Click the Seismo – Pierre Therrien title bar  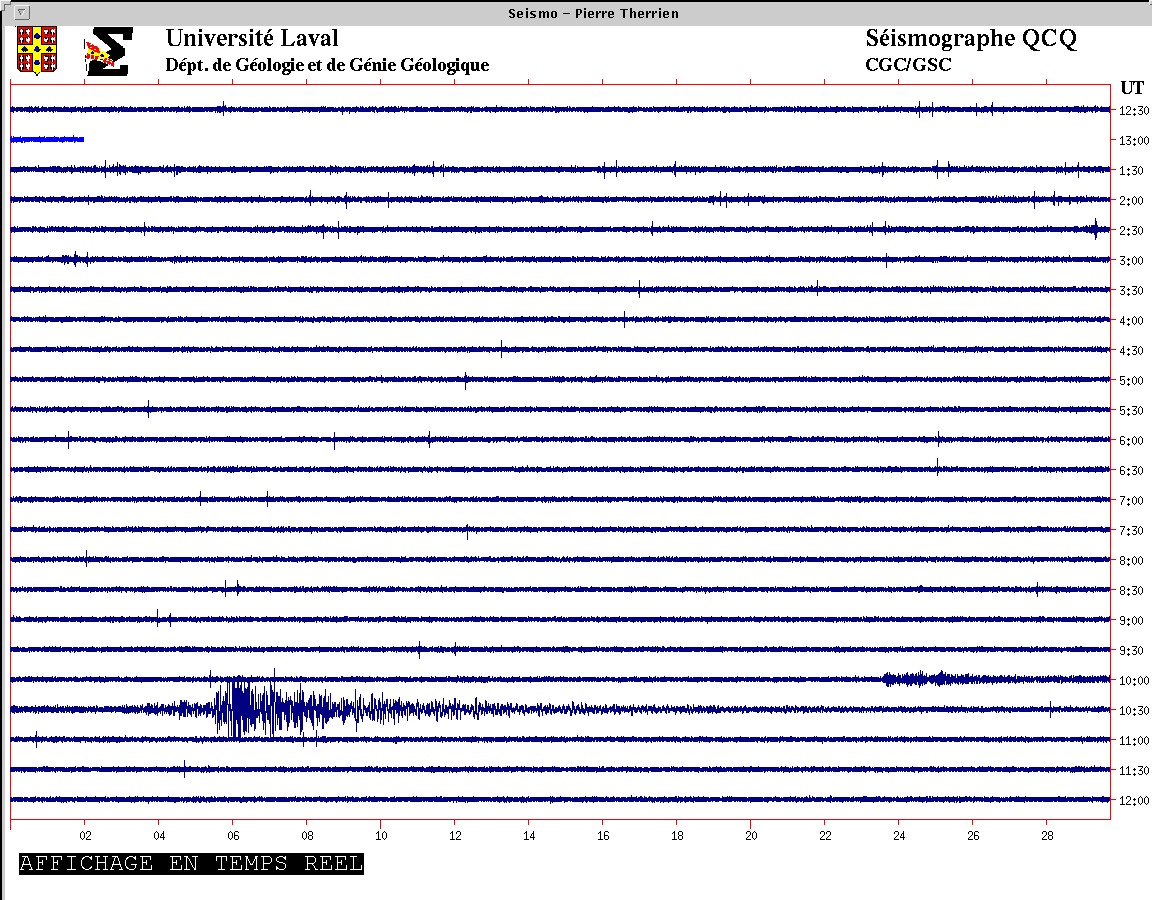point(578,12)
